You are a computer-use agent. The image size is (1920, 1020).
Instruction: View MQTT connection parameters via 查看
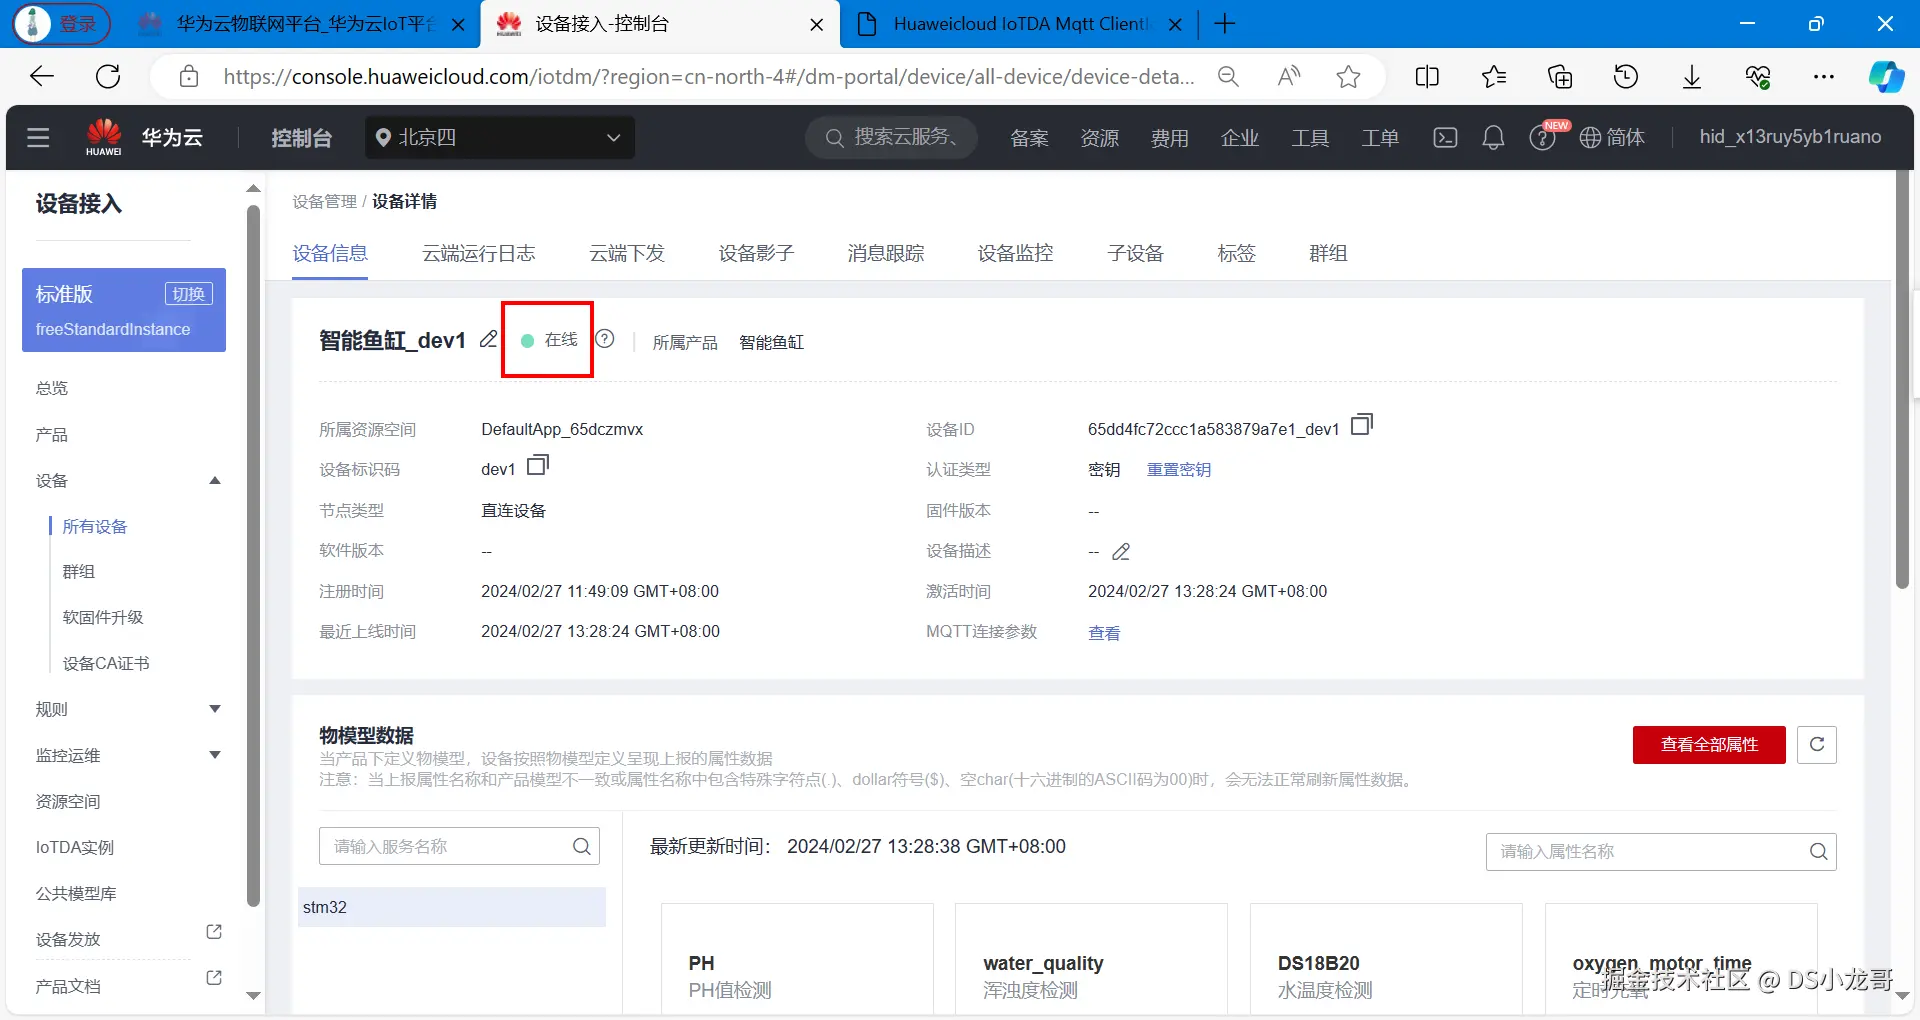tap(1104, 633)
